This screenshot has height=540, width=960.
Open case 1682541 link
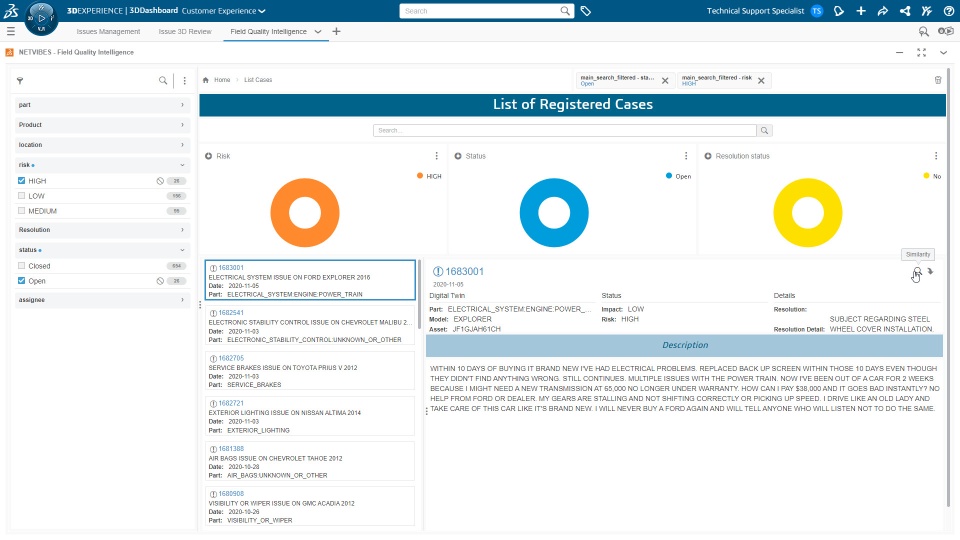pos(231,313)
